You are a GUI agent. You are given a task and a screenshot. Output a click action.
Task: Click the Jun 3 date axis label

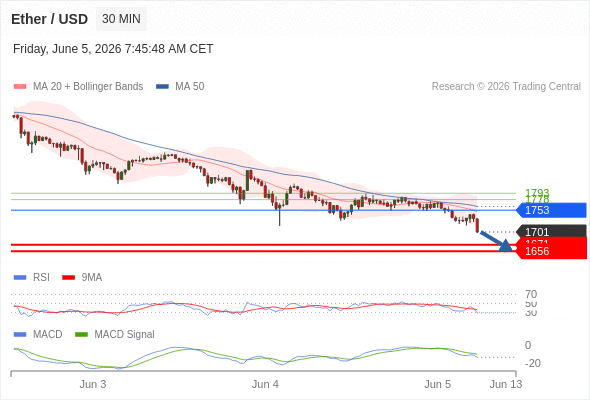pos(93,384)
